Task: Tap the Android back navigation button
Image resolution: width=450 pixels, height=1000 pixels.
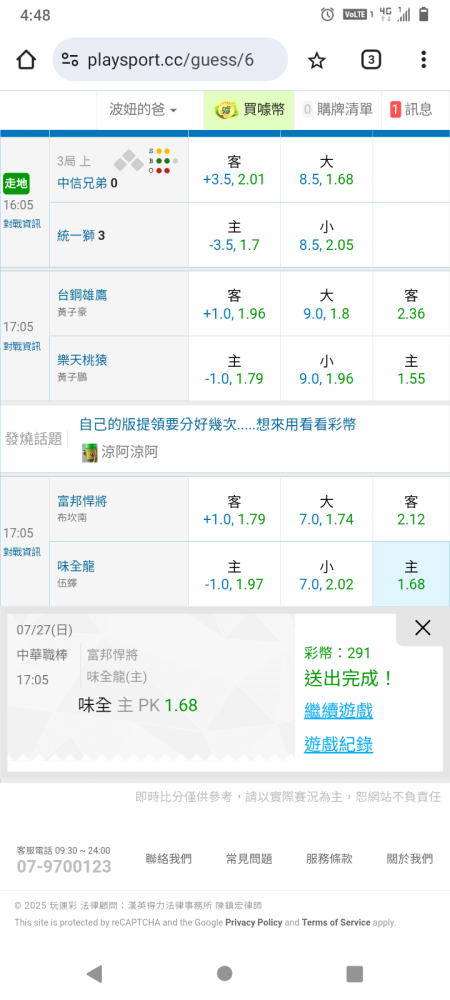Action: pos(94,973)
